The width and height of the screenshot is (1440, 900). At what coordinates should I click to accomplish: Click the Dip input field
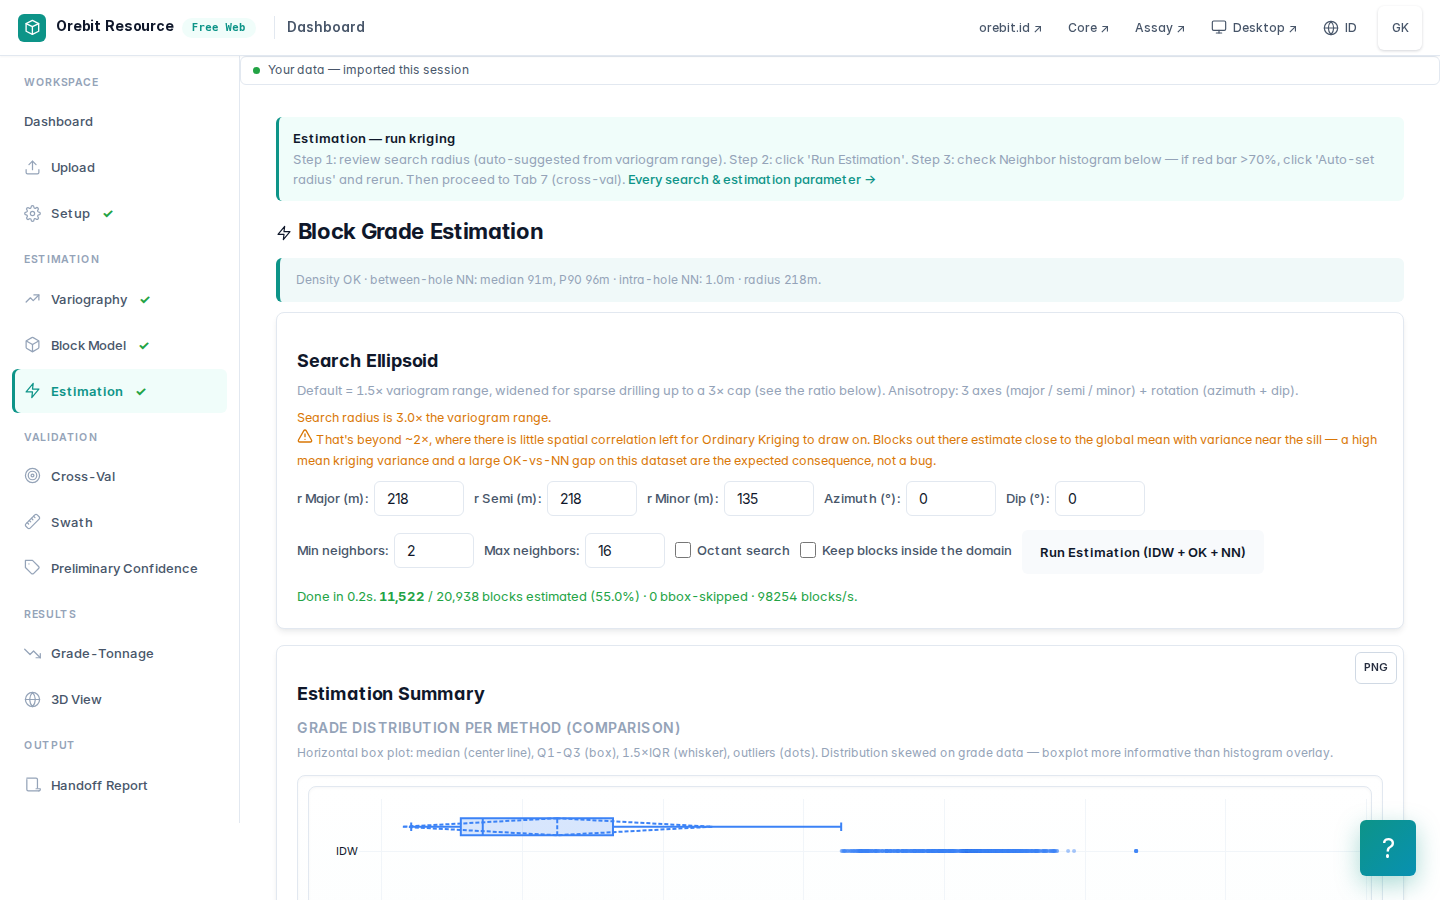pyautogui.click(x=1099, y=498)
